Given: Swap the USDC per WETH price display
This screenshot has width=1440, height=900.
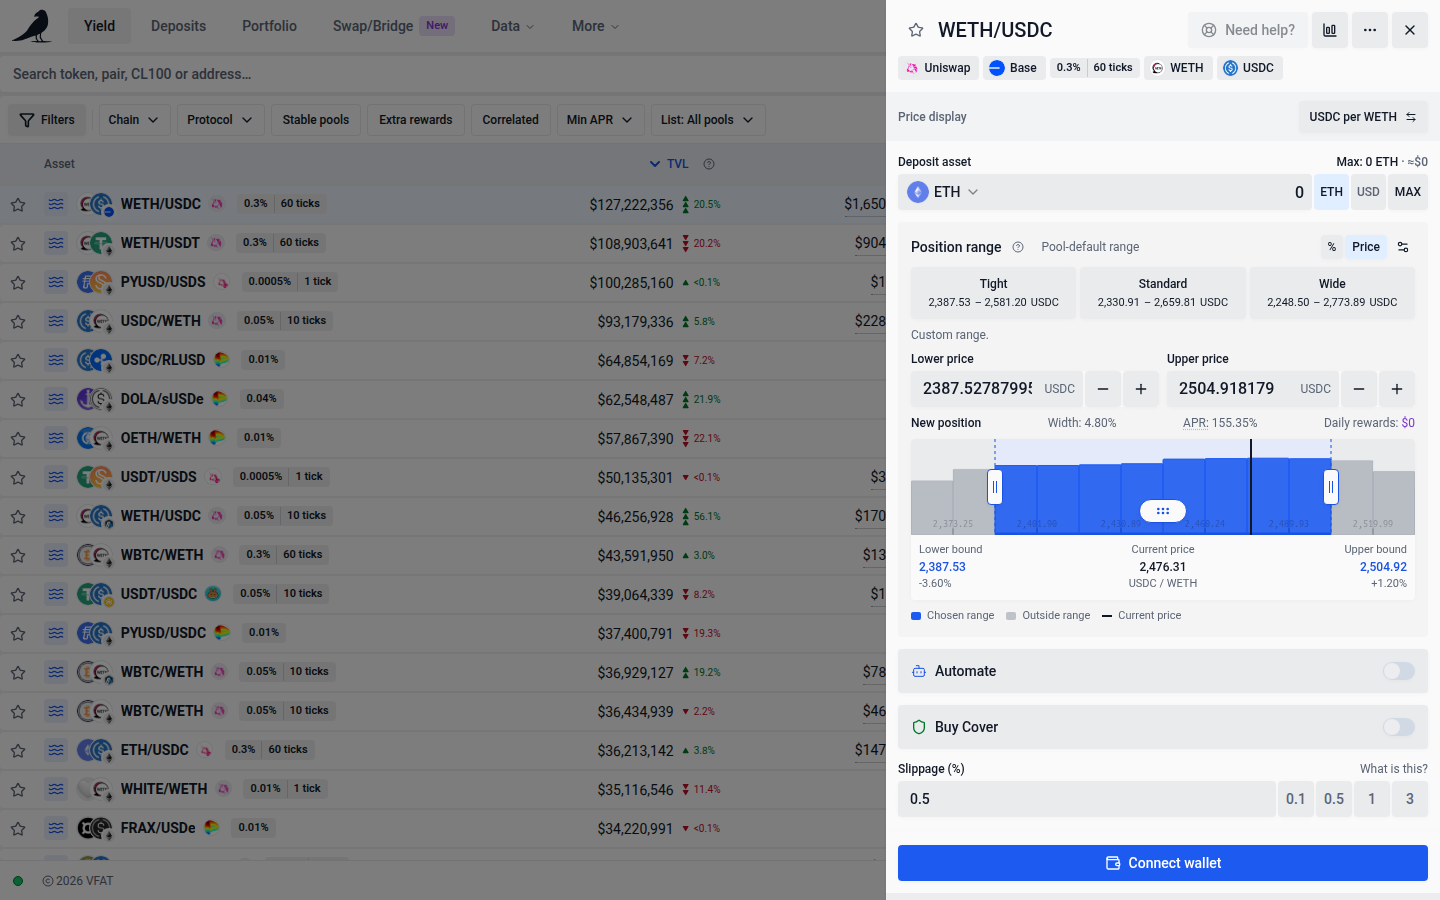Looking at the screenshot, I should pyautogui.click(x=1363, y=117).
